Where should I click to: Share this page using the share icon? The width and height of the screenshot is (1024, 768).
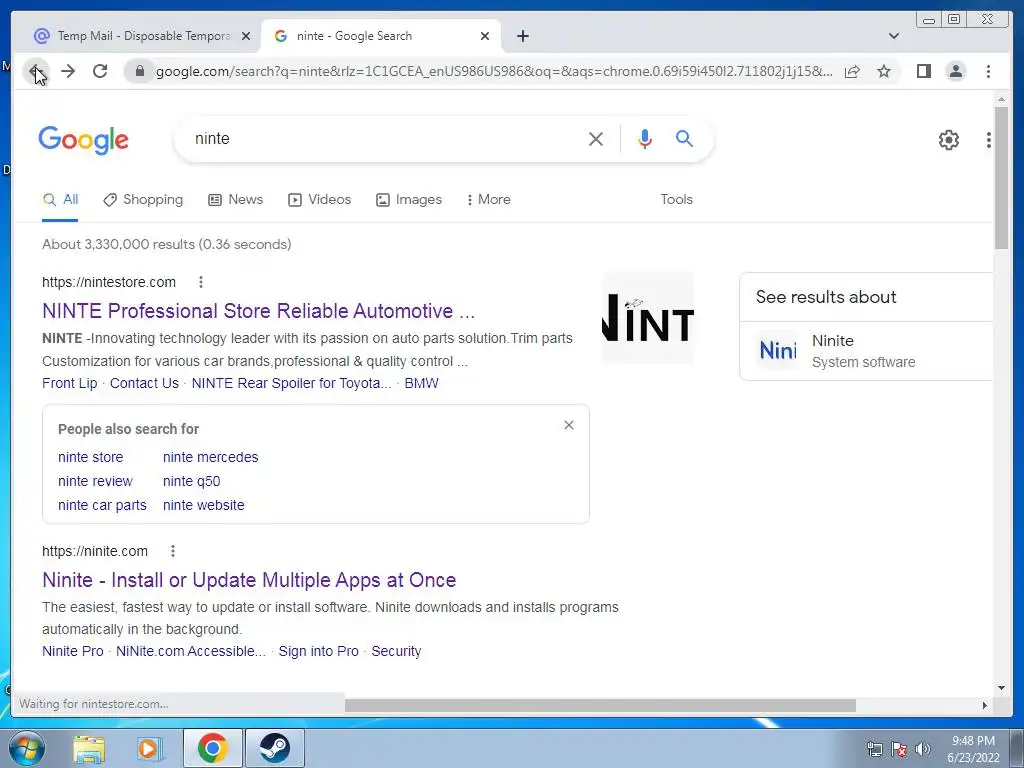pyautogui.click(x=852, y=71)
